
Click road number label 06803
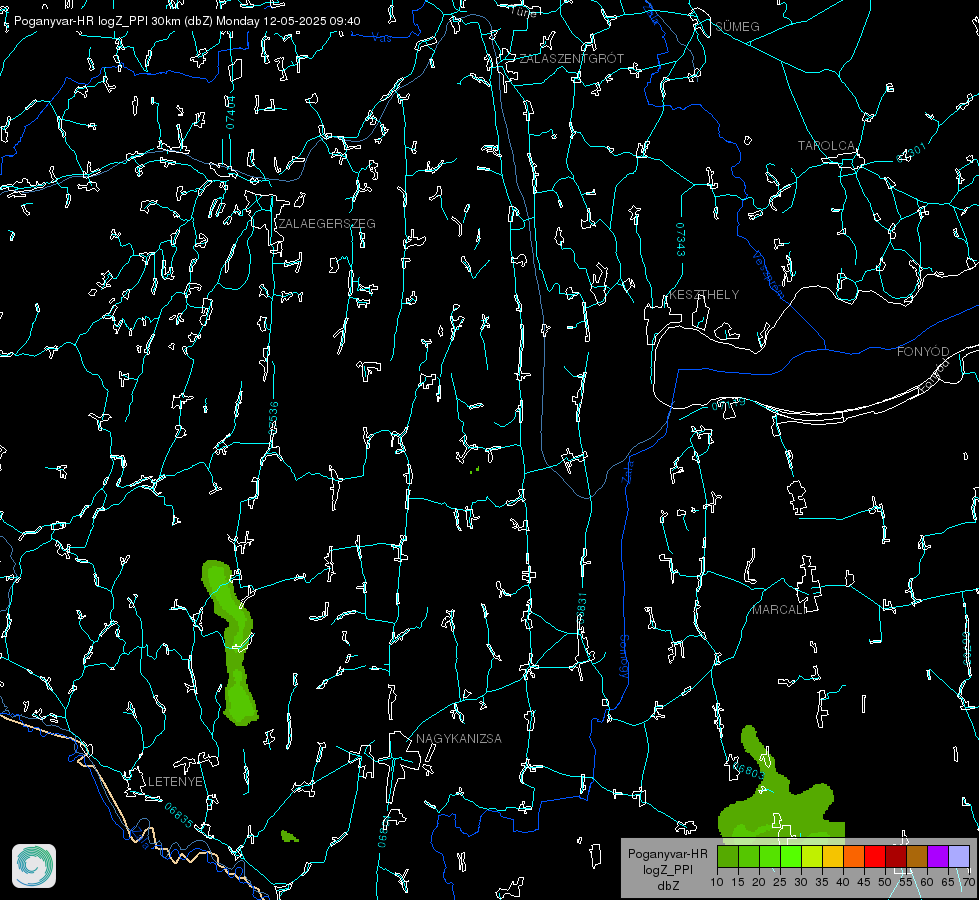[x=749, y=771]
